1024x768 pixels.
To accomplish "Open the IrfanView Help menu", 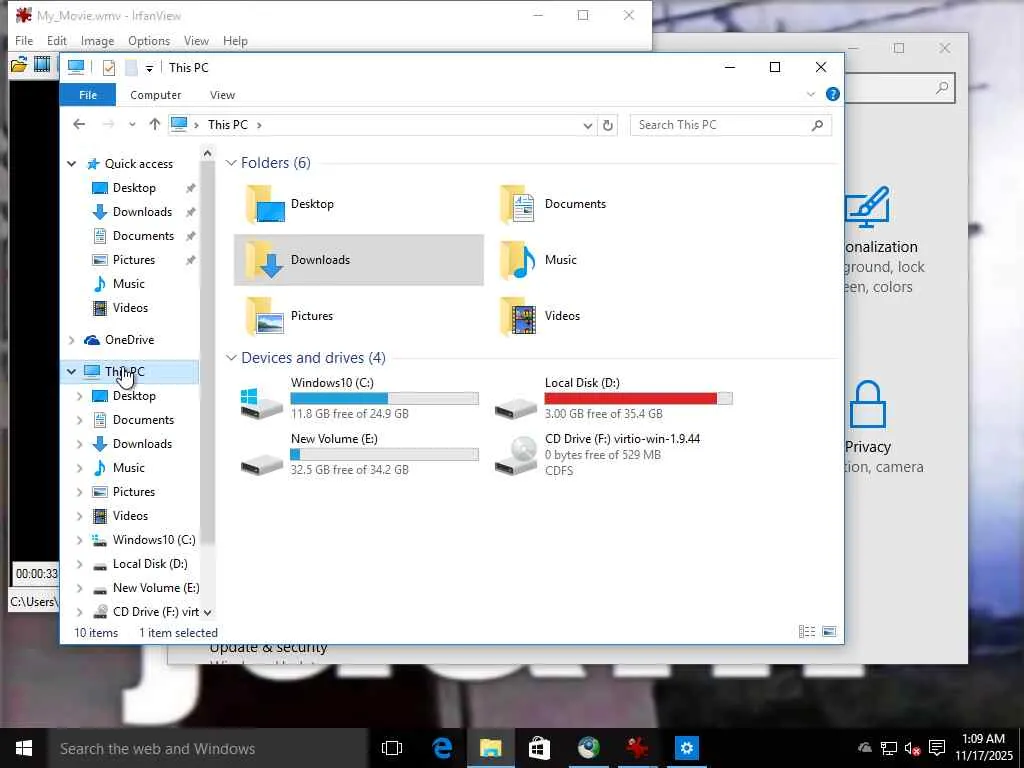I will (235, 40).
